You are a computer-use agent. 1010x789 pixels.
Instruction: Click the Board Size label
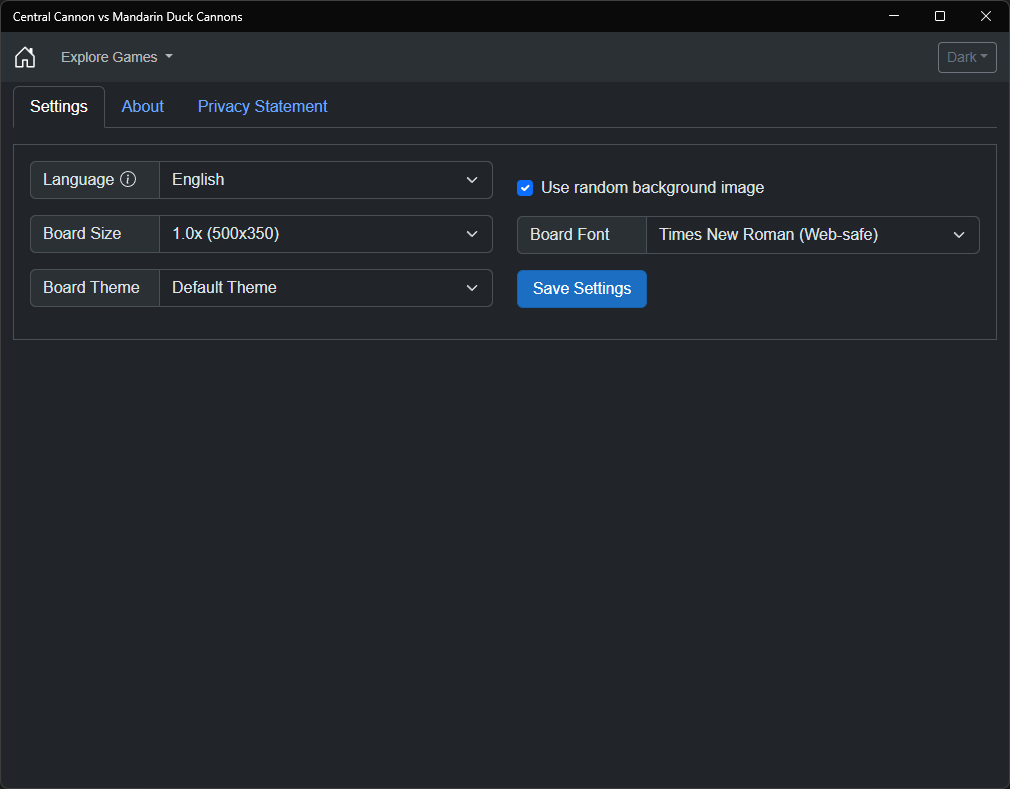click(82, 234)
